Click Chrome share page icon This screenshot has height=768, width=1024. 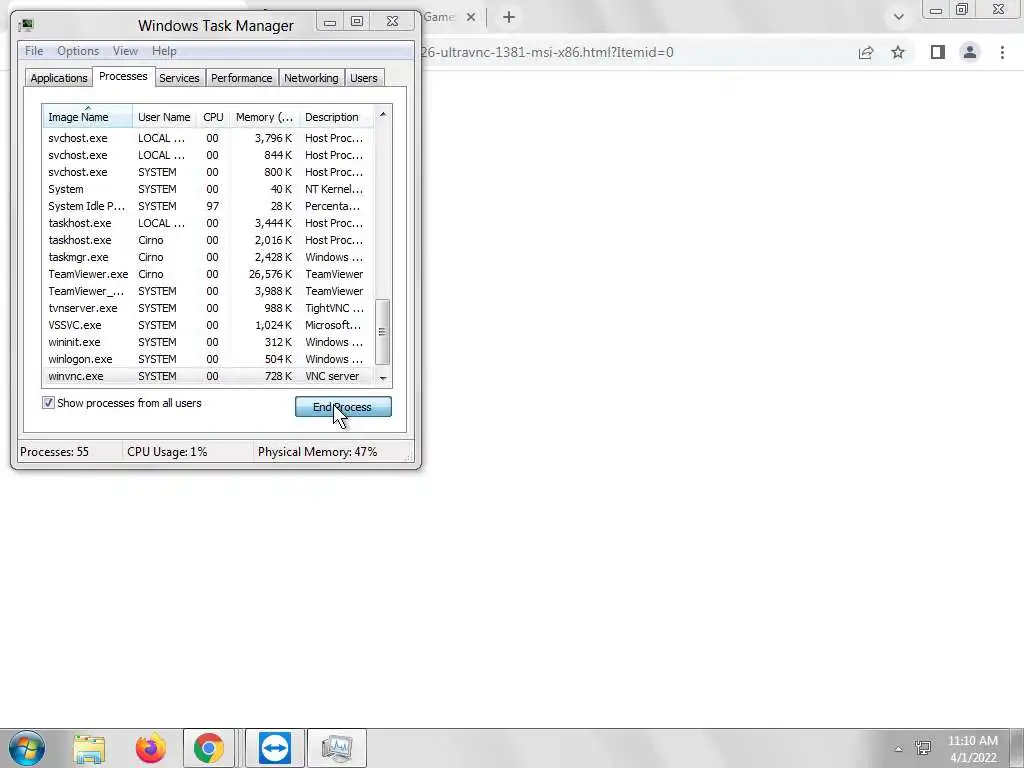(866, 52)
